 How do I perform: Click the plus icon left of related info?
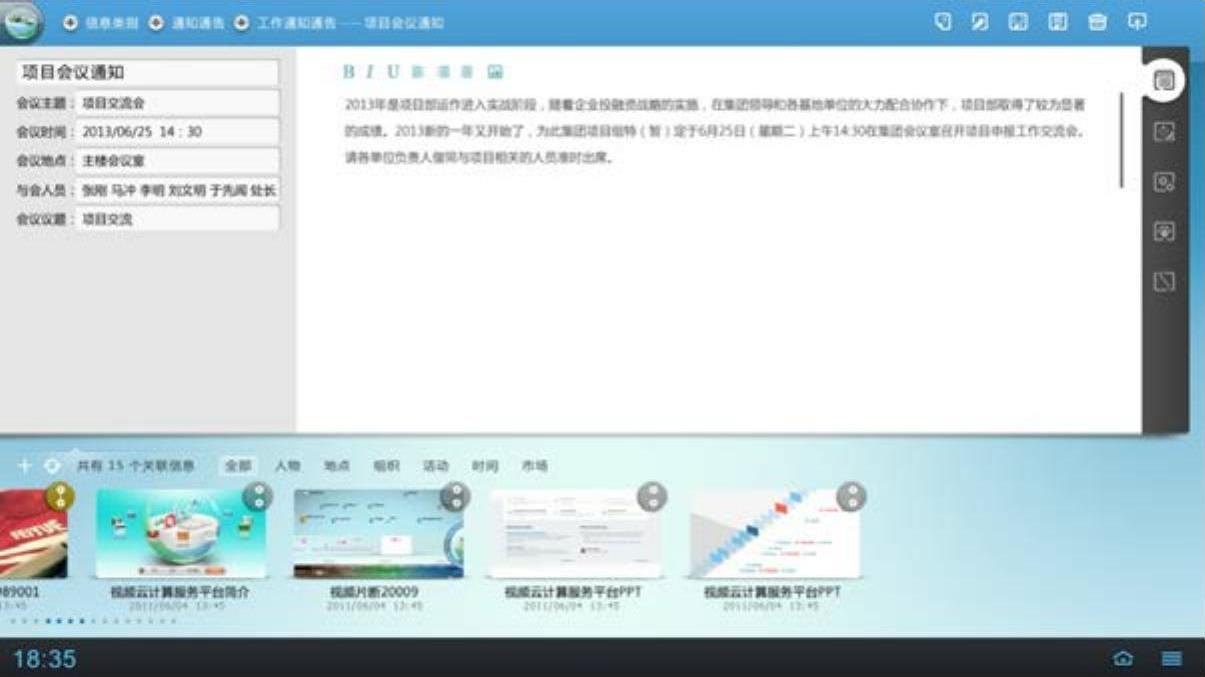25,466
